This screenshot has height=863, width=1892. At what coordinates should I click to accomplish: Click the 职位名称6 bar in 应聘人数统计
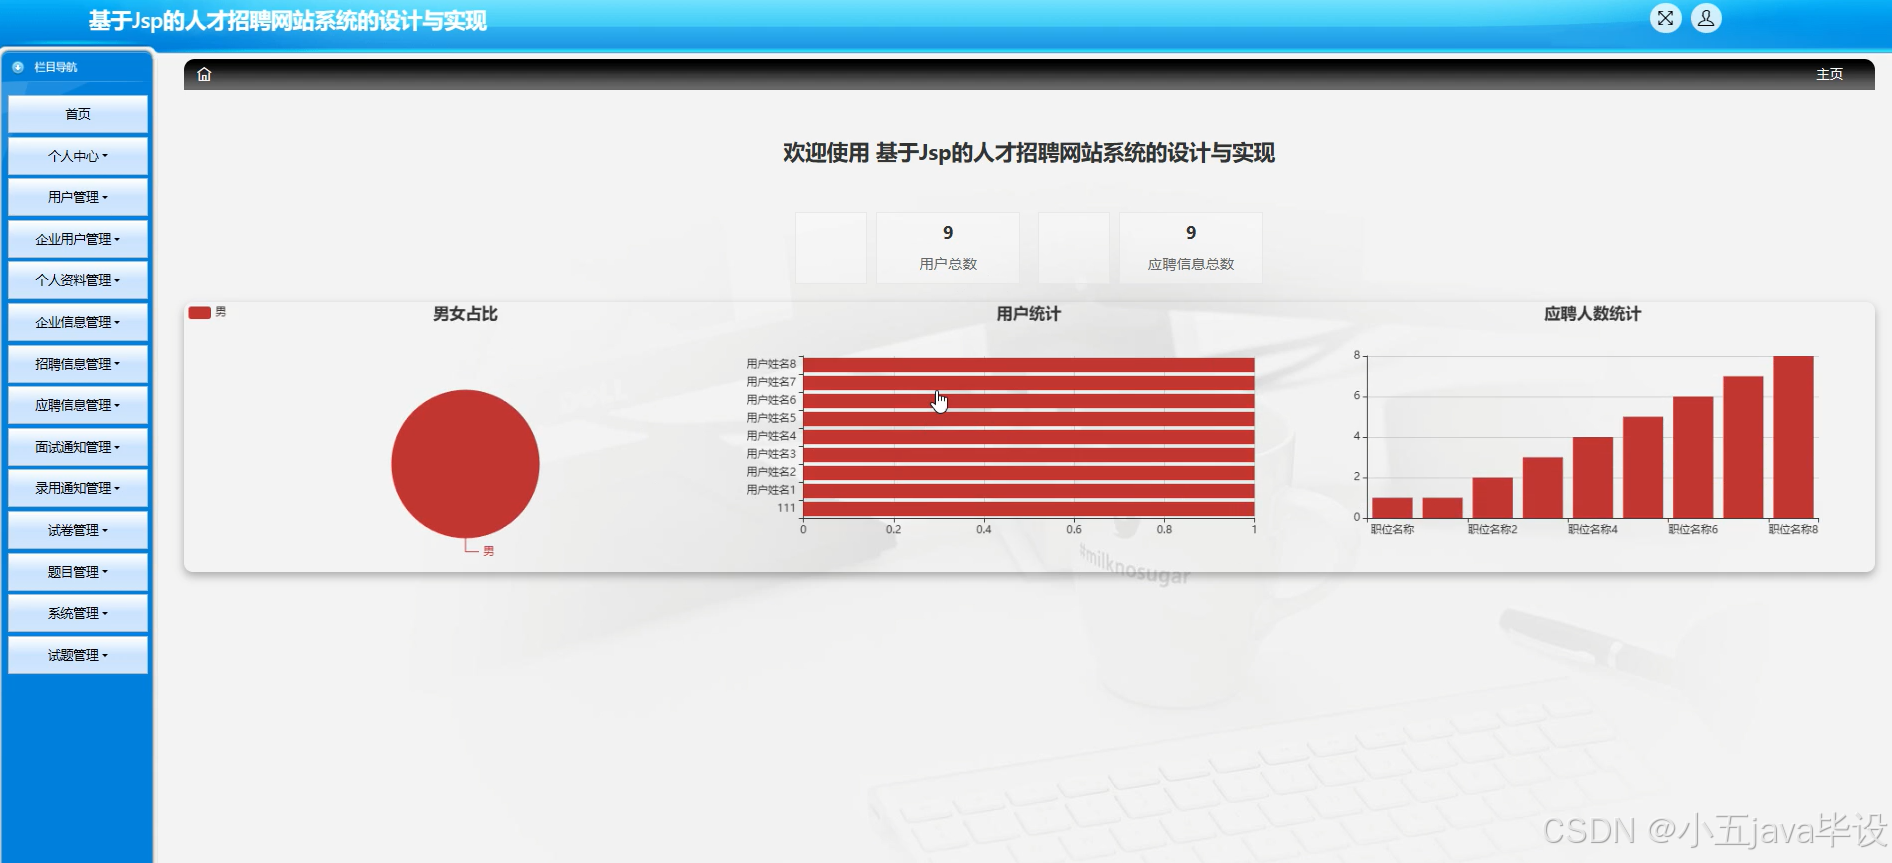coord(1693,457)
